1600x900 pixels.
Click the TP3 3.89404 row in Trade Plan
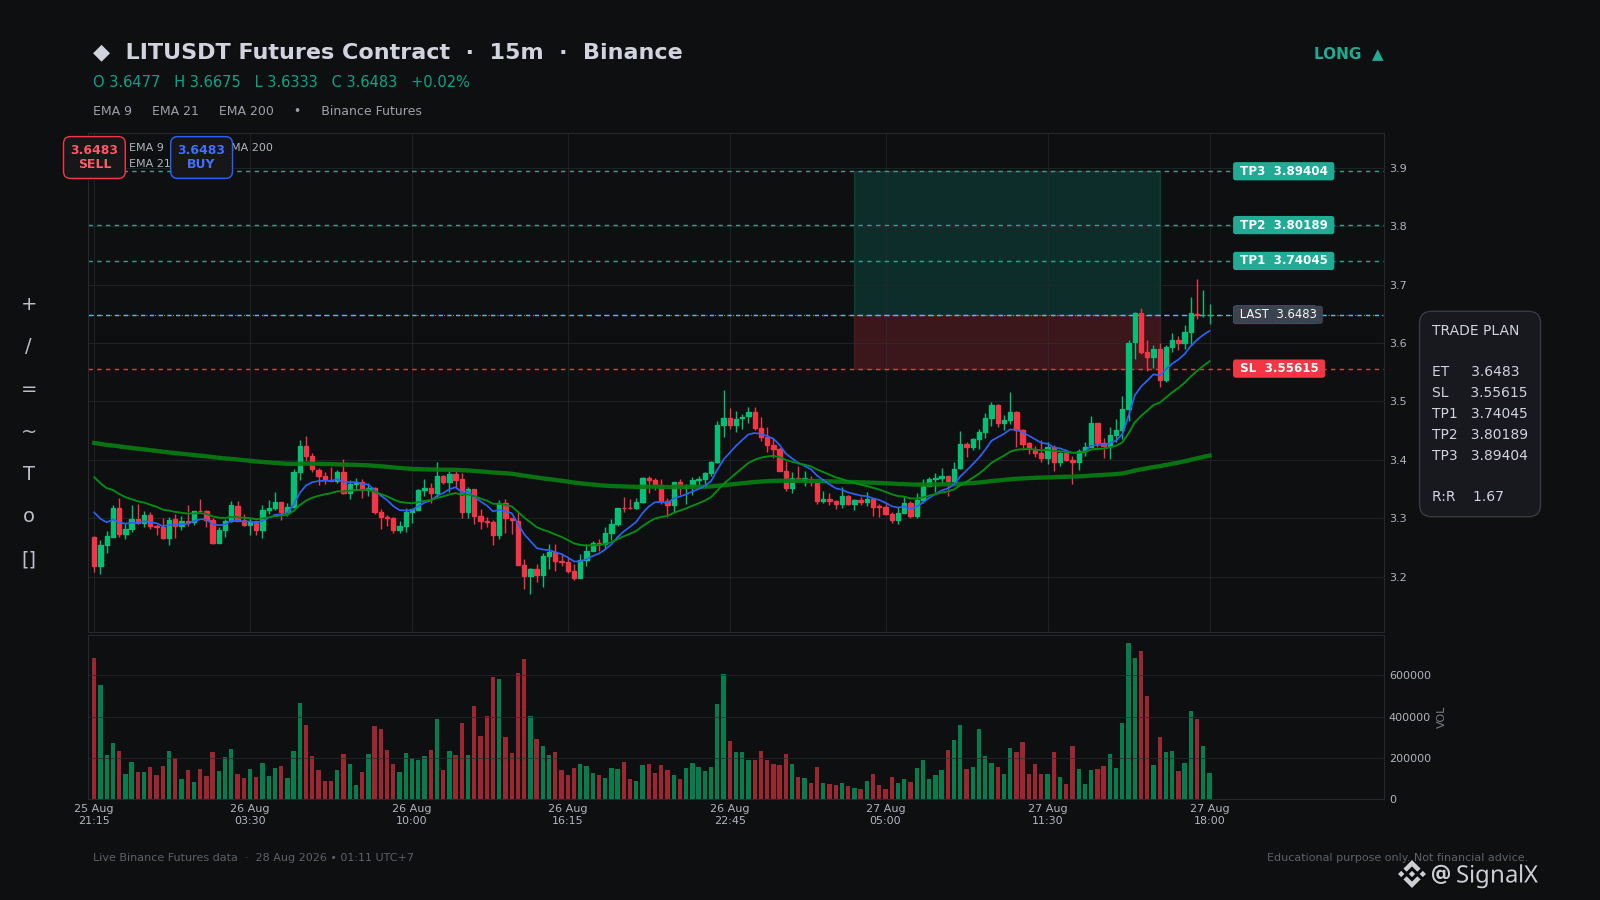(x=1479, y=456)
